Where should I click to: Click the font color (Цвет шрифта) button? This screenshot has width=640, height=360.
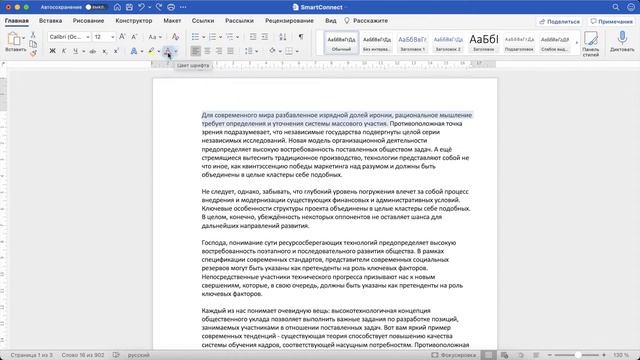click(167, 51)
